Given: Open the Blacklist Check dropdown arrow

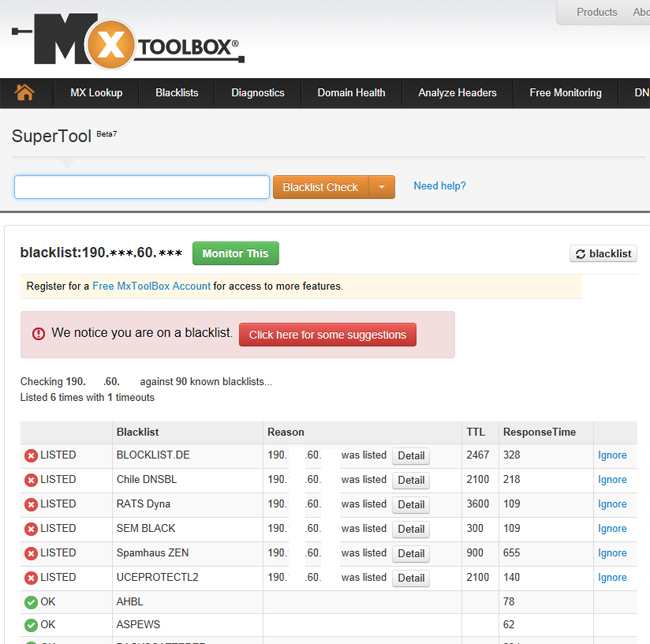Looking at the screenshot, I should [x=381, y=187].
